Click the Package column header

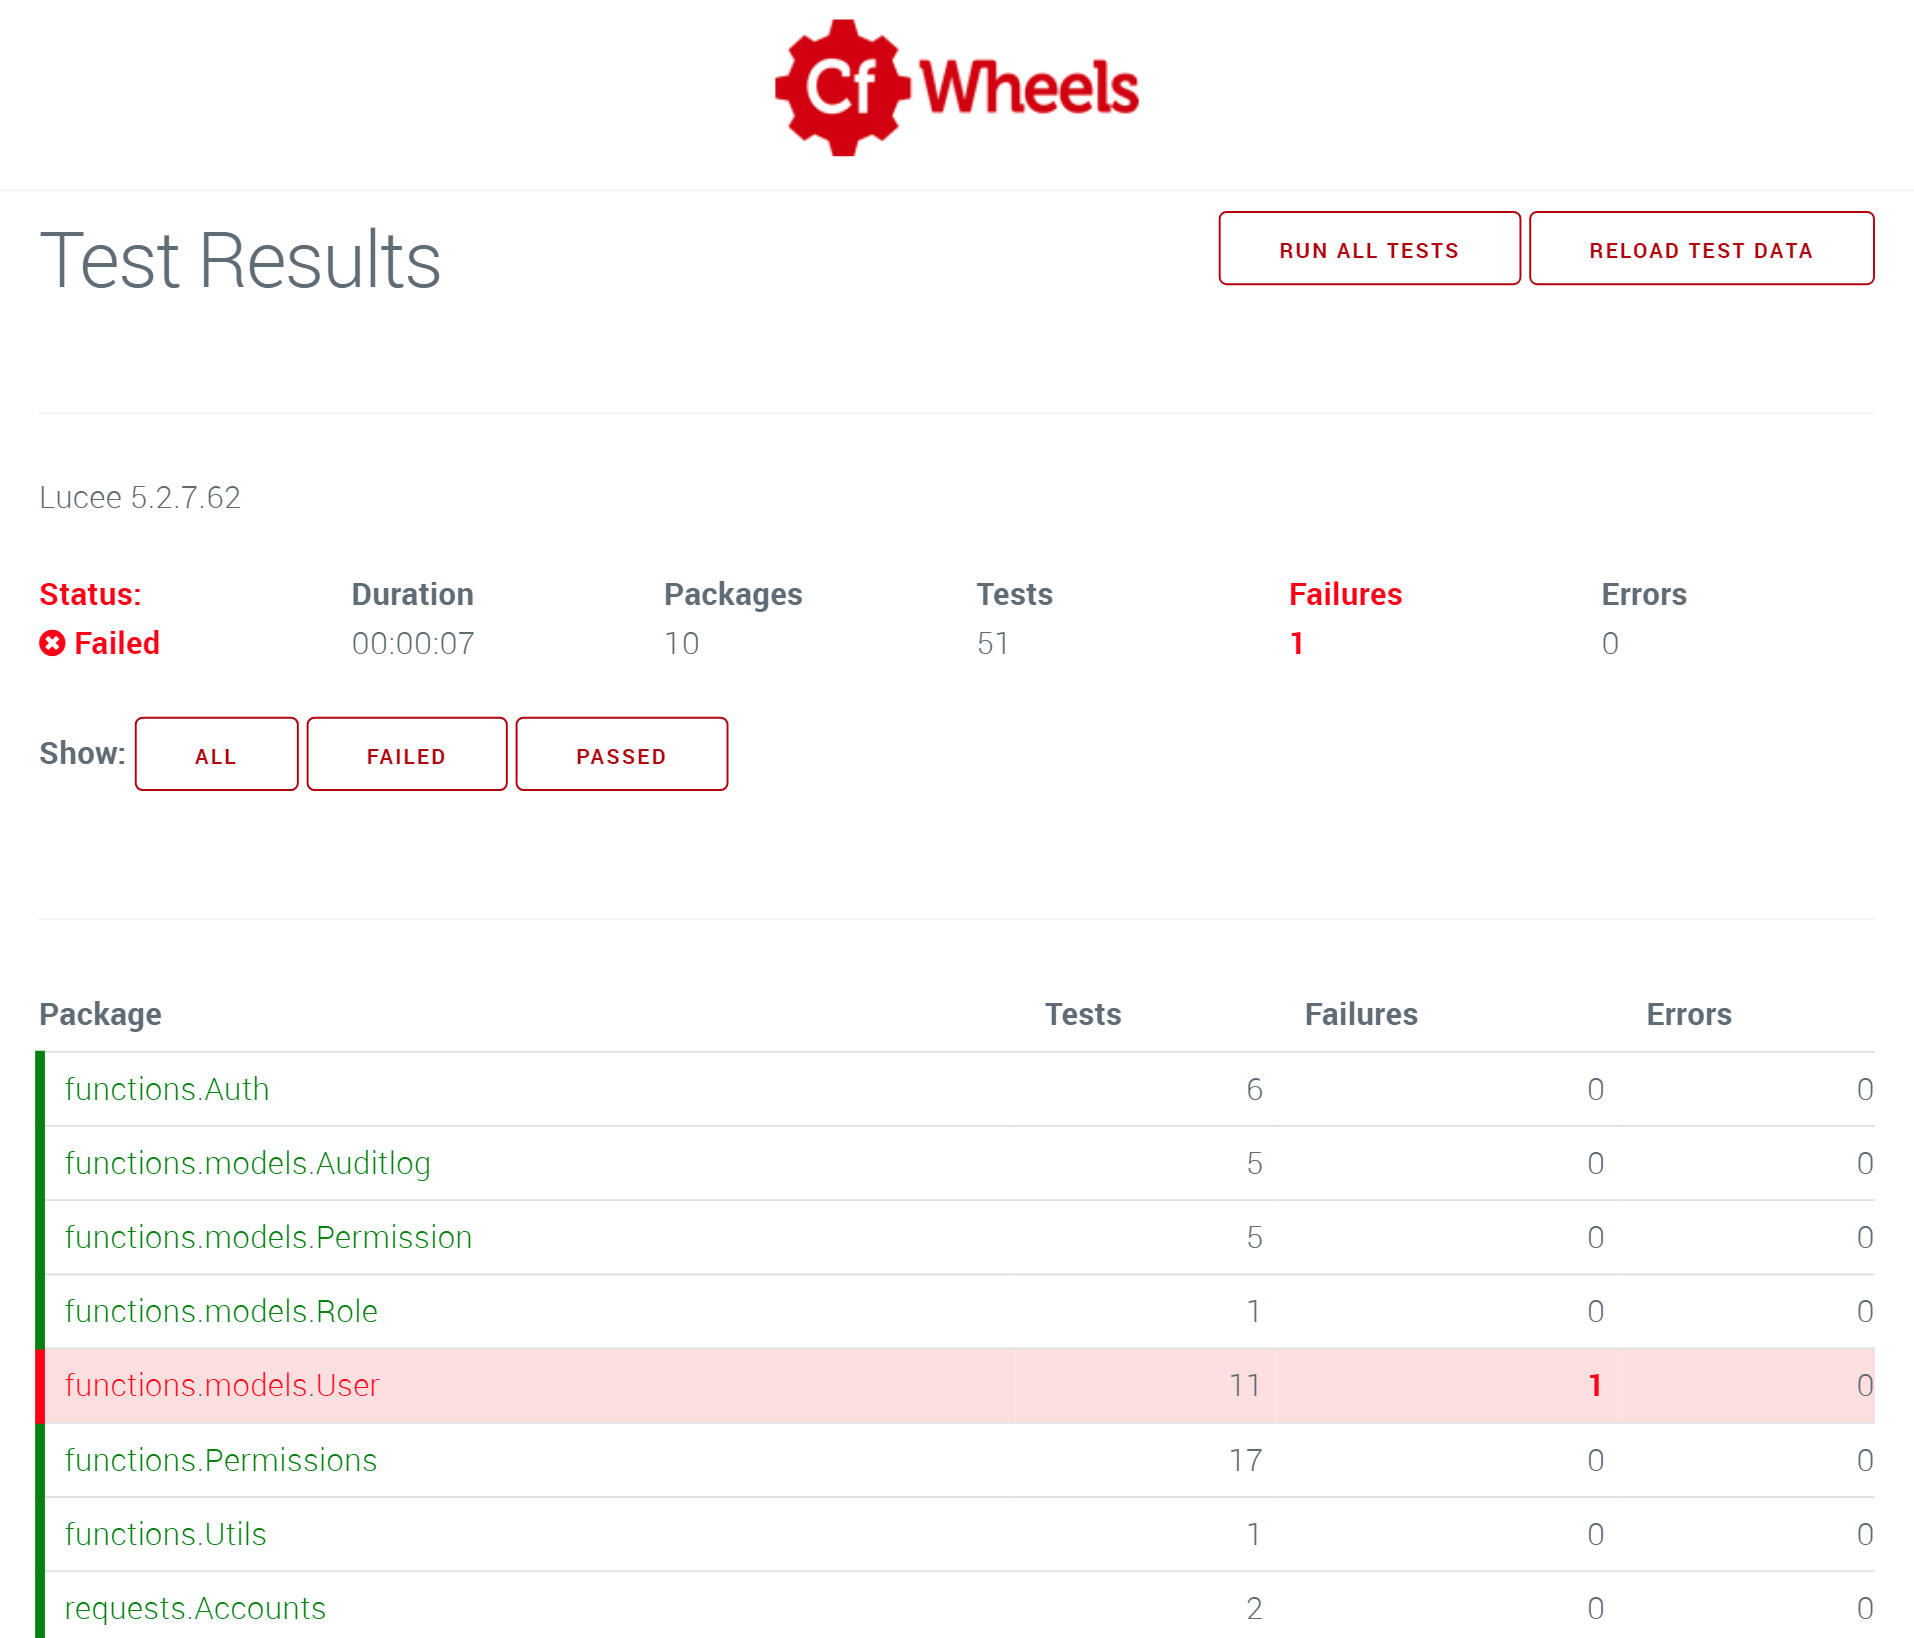coord(100,1014)
